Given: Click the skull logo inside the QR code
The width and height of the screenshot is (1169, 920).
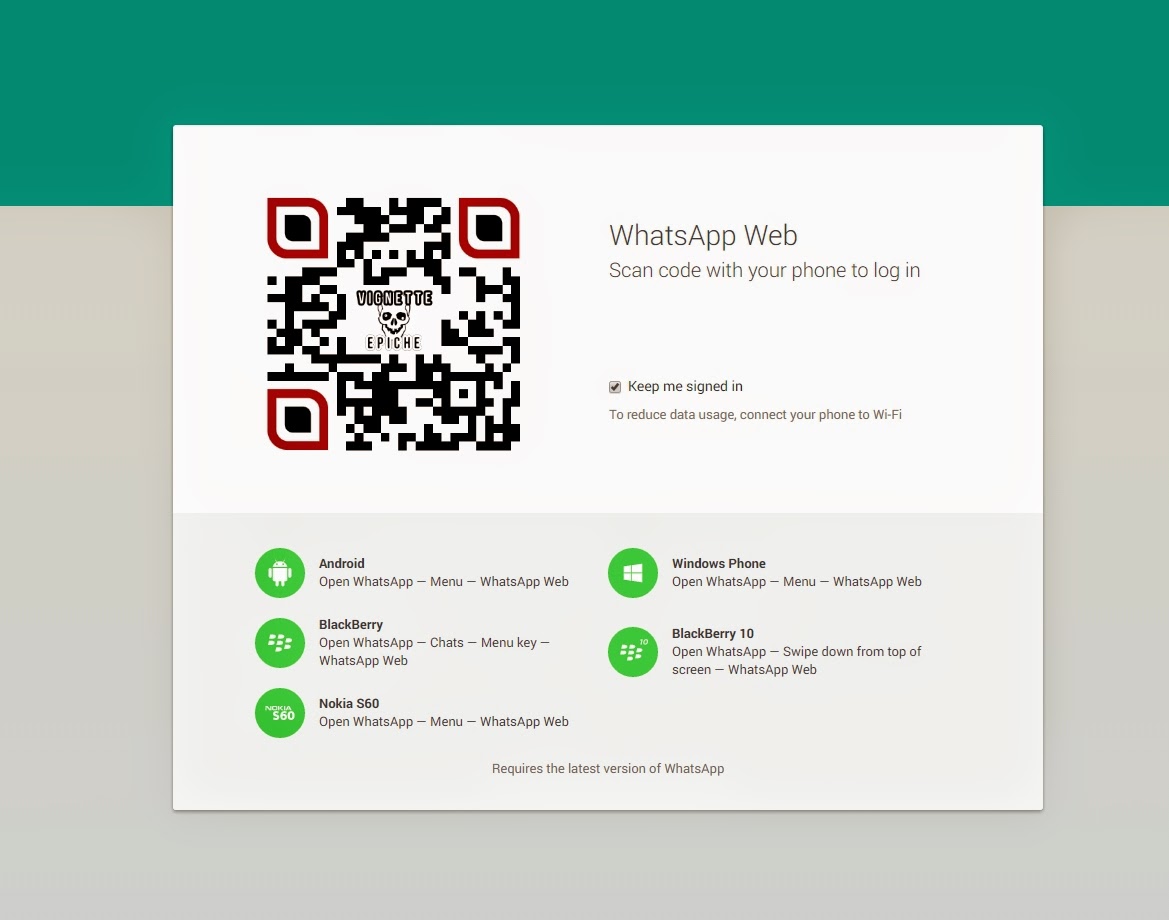Looking at the screenshot, I should [x=394, y=322].
